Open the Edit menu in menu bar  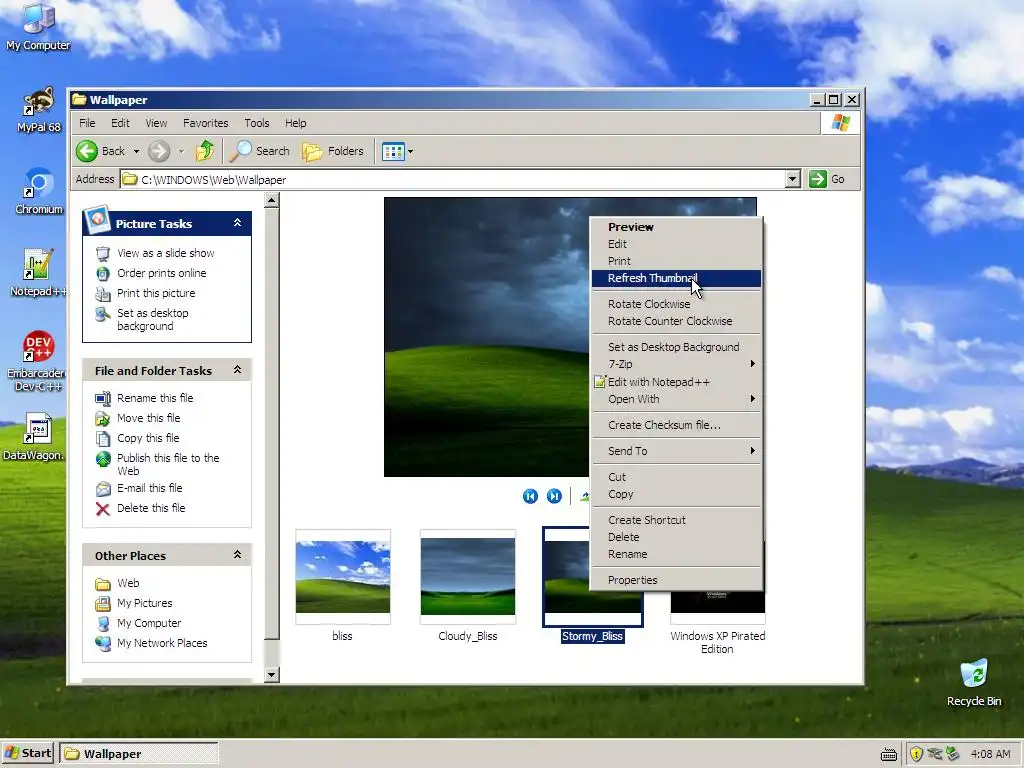tap(120, 123)
